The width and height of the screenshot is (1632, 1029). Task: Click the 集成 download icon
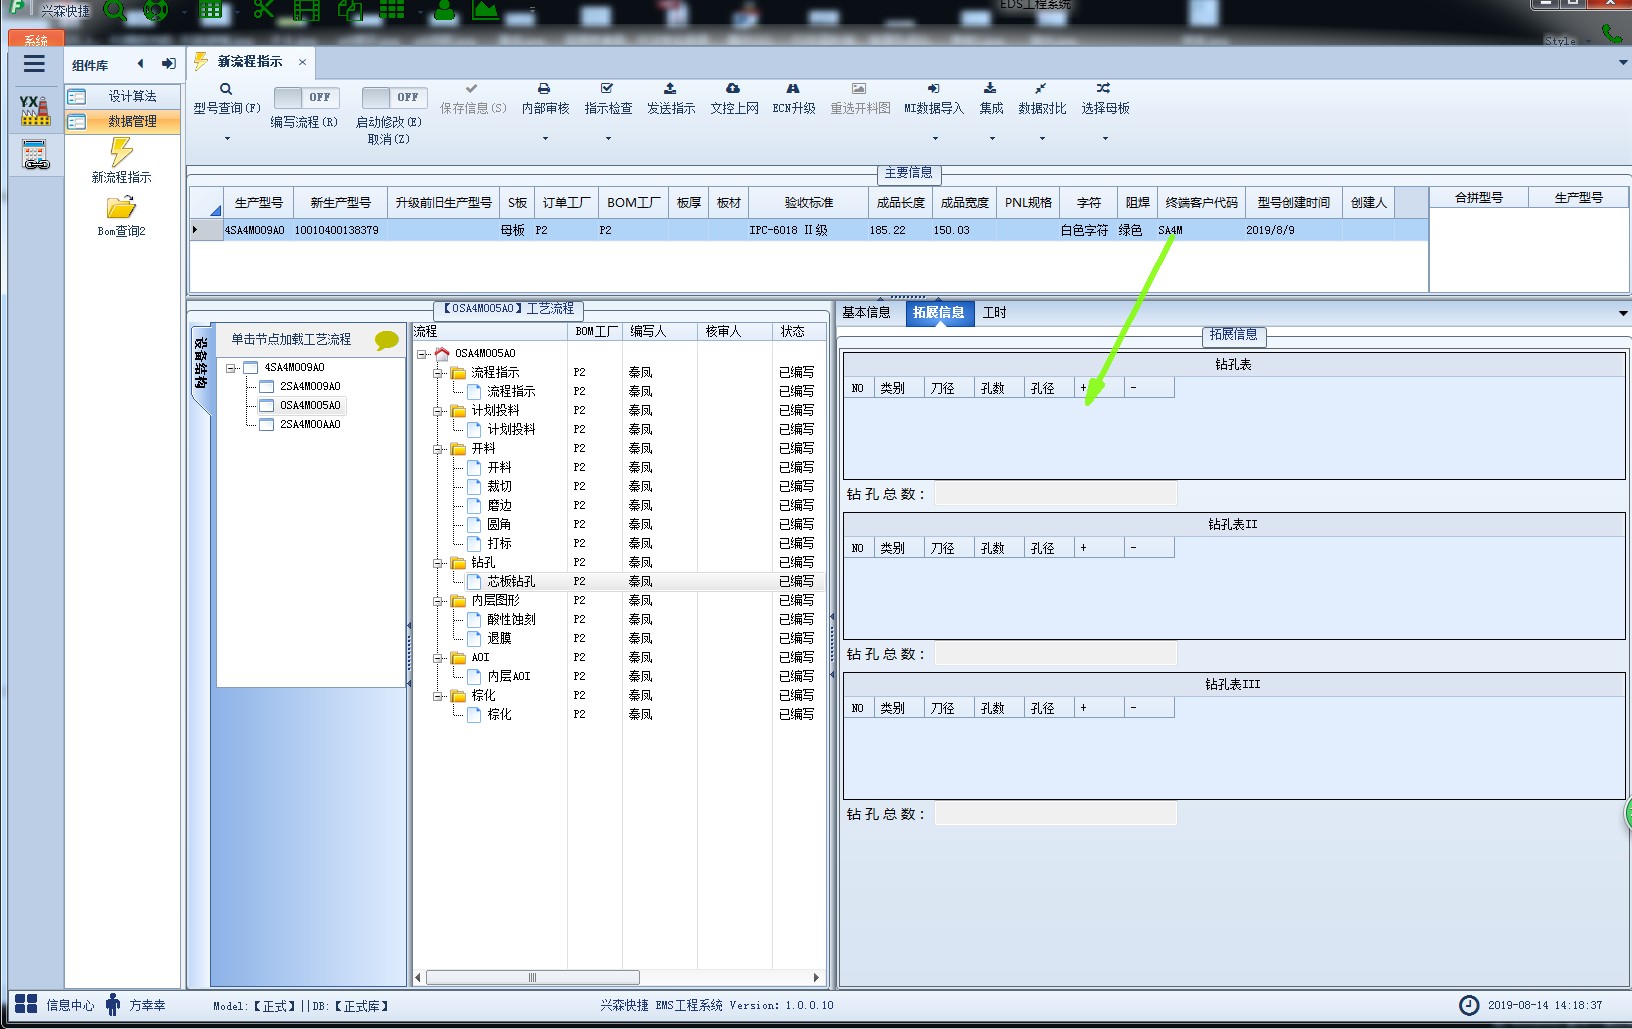(x=990, y=88)
